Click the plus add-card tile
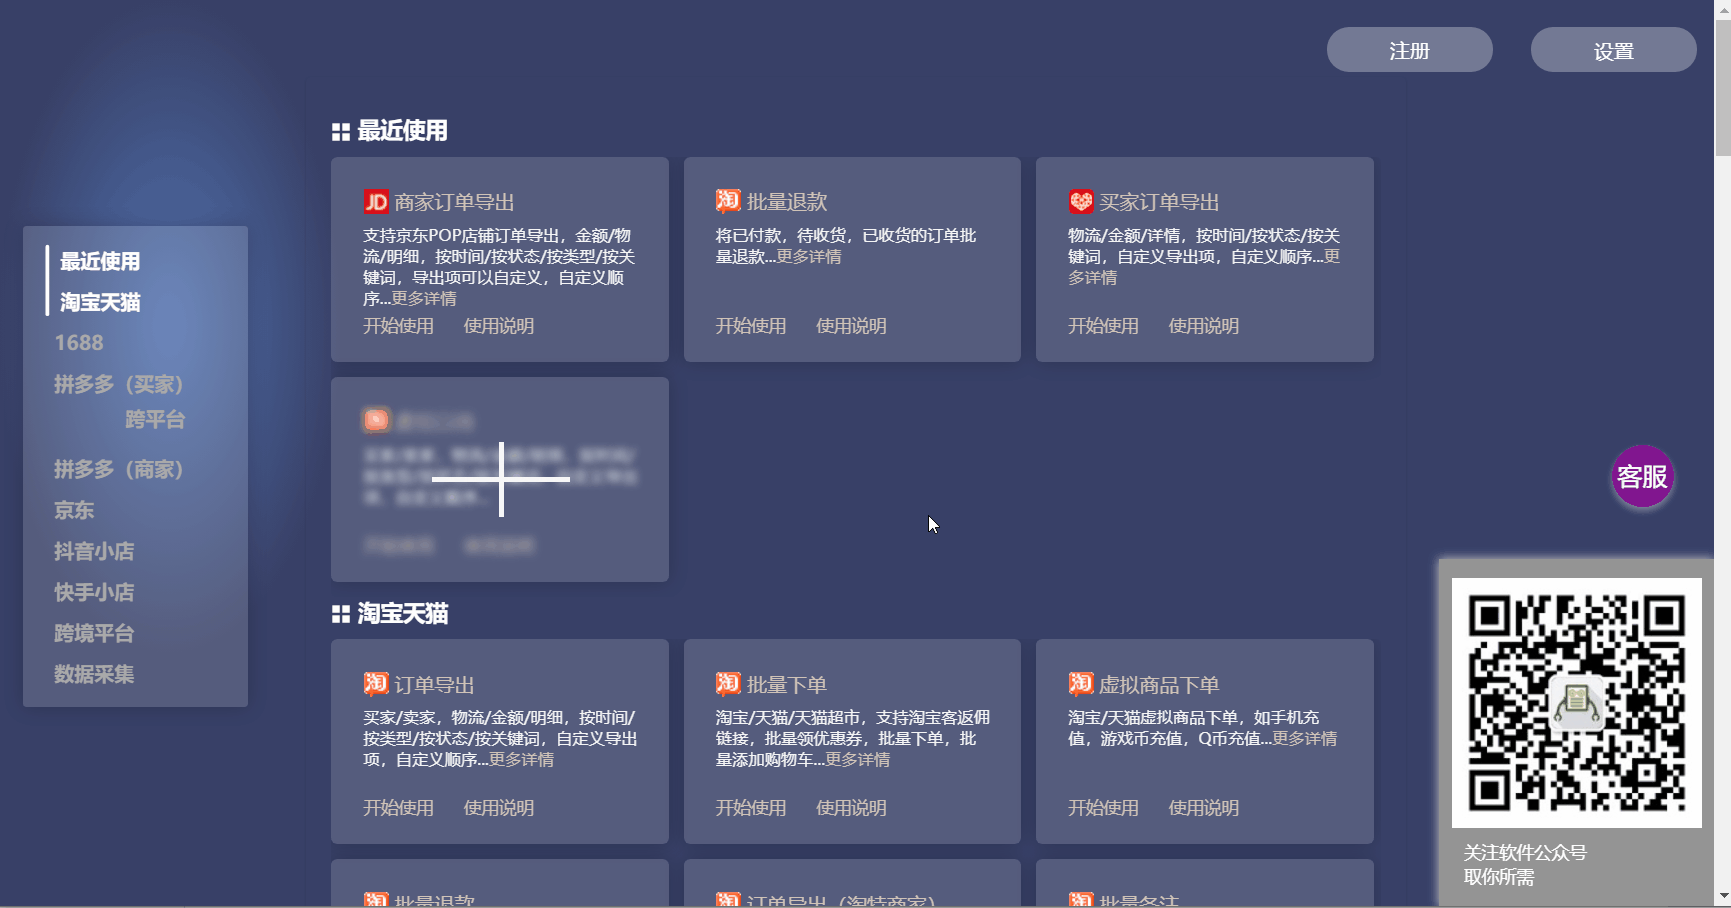 click(x=500, y=479)
